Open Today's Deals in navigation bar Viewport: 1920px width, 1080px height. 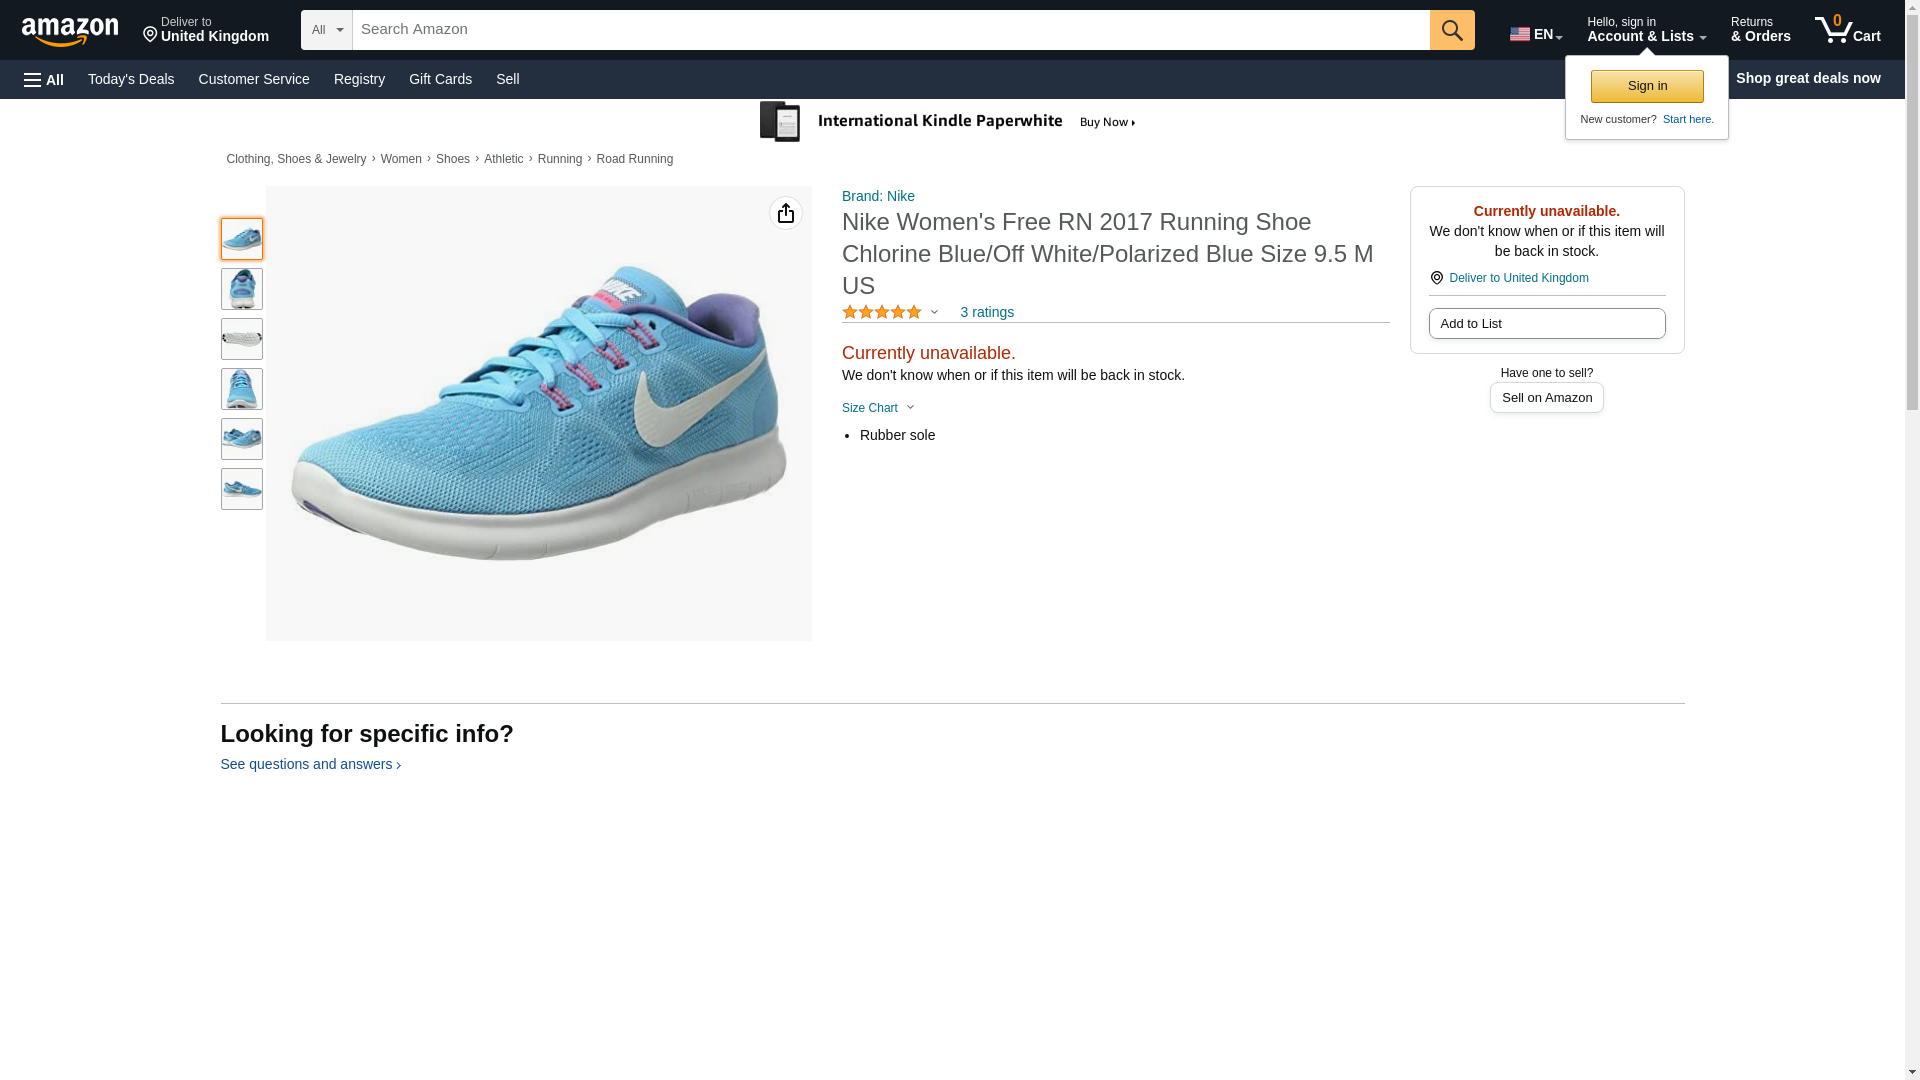click(x=131, y=79)
